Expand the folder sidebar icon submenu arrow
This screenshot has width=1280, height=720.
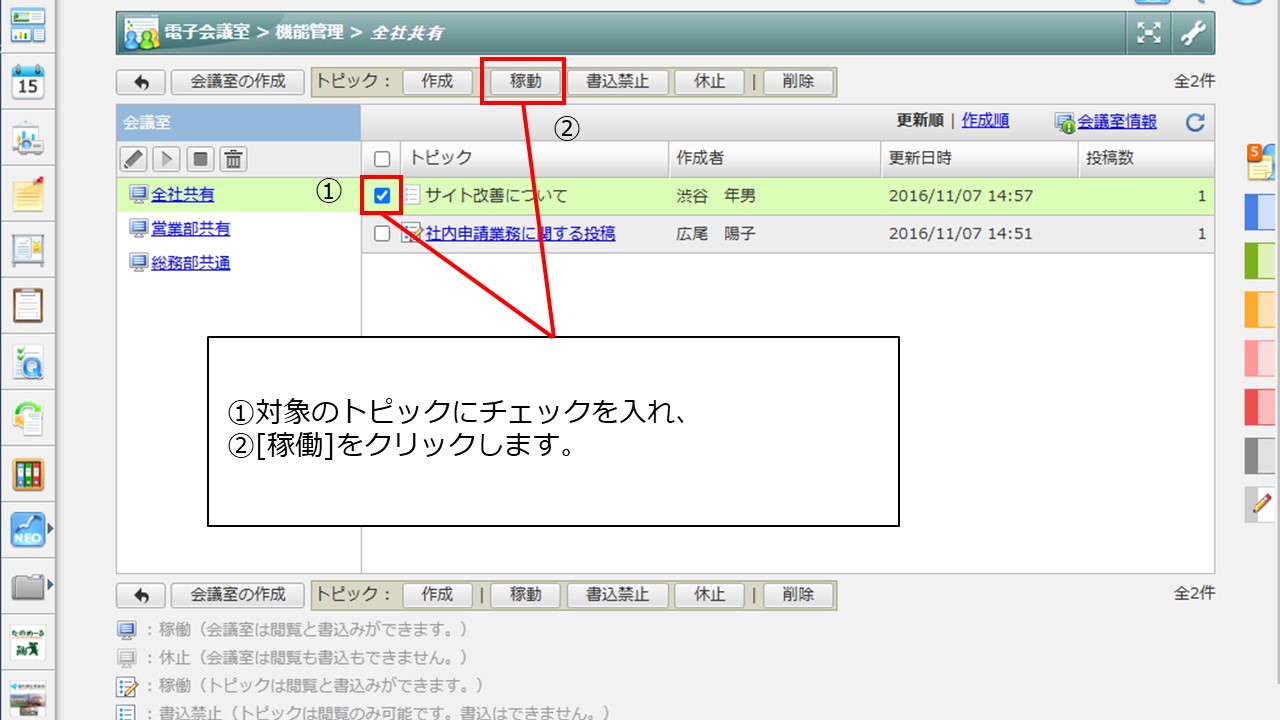[50, 584]
